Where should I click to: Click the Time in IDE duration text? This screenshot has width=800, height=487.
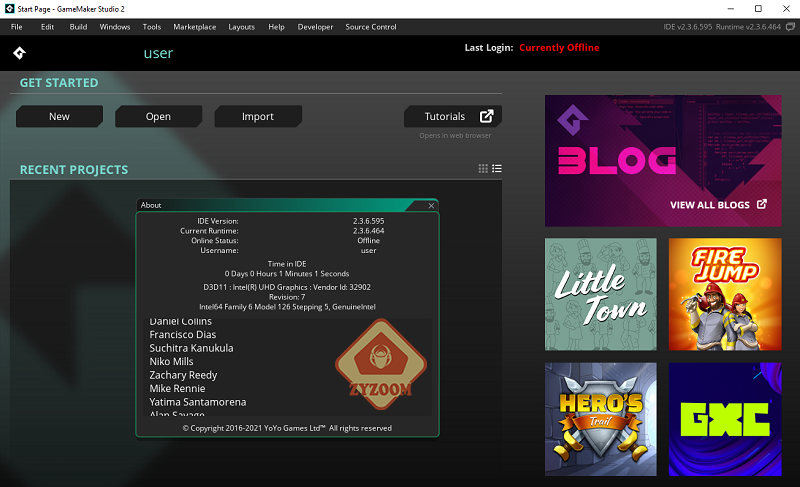click(287, 273)
